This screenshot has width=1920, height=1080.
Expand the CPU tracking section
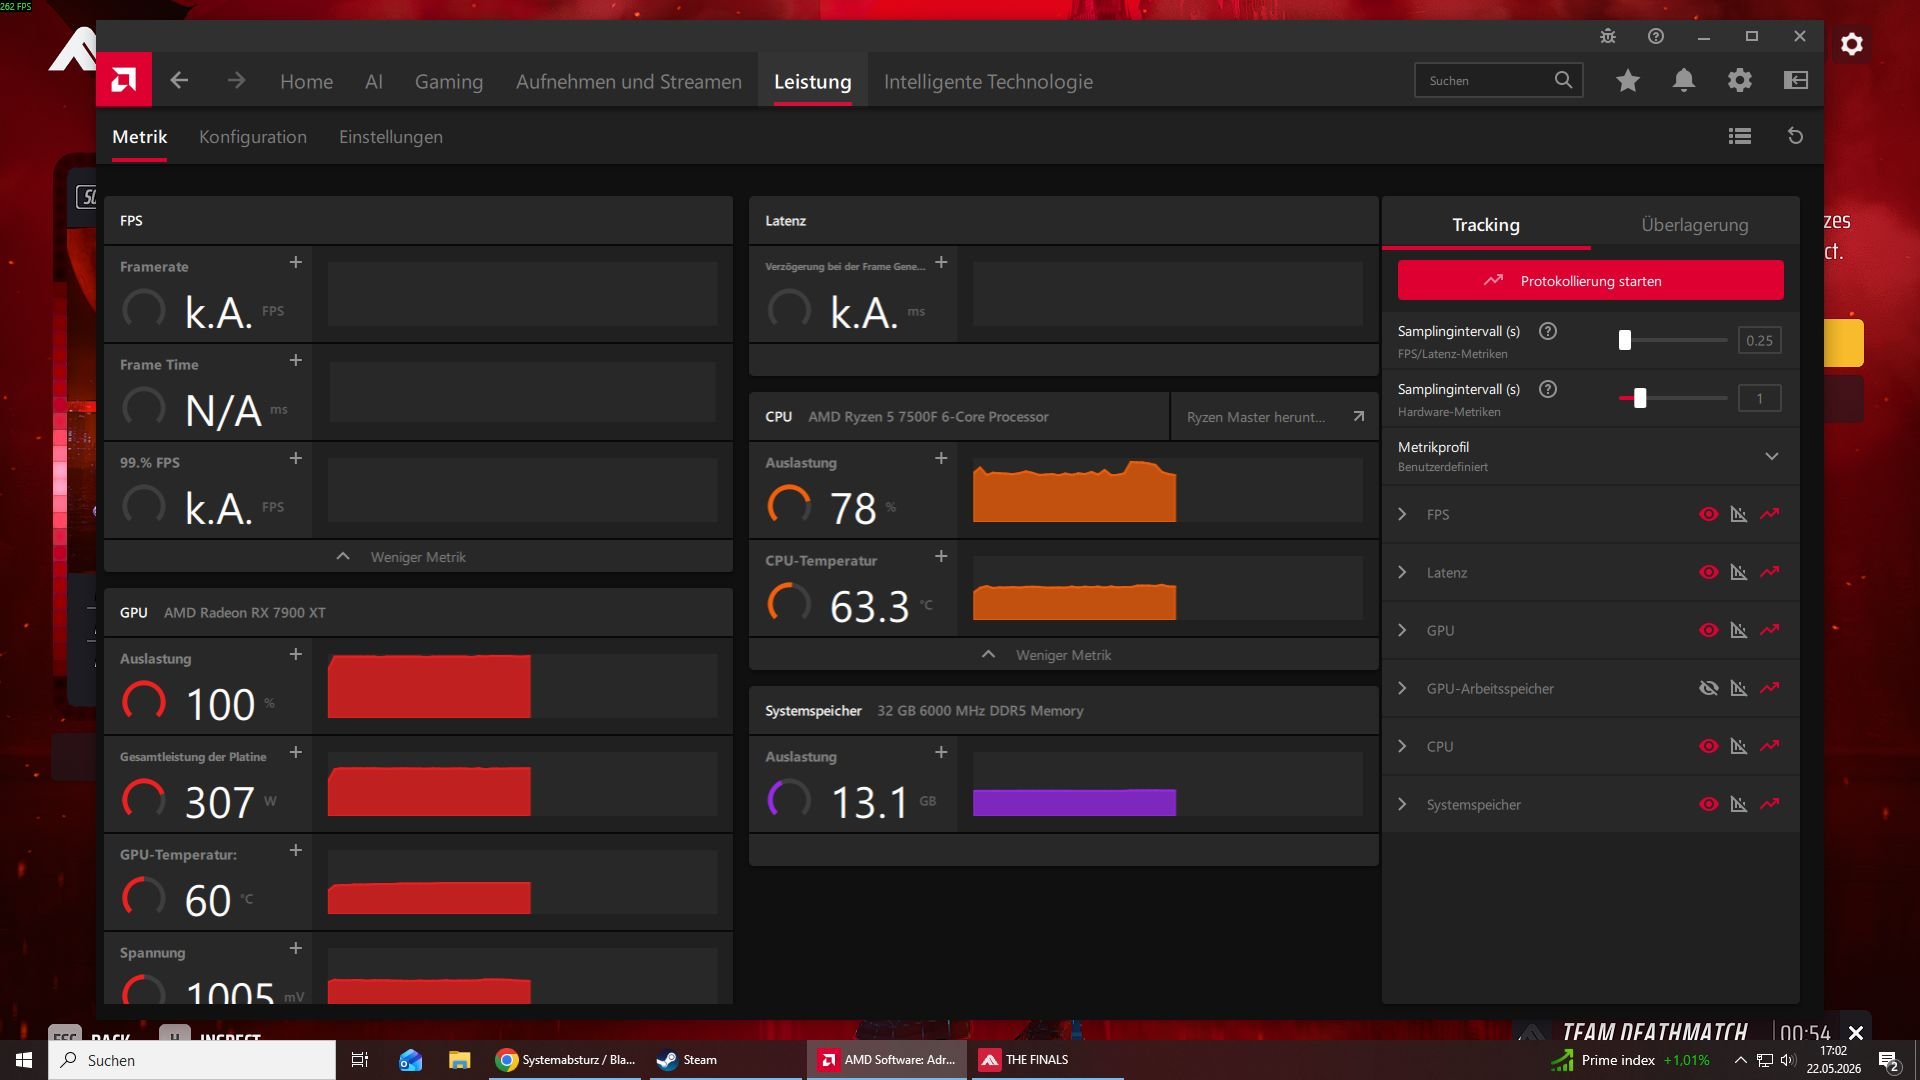1402,746
